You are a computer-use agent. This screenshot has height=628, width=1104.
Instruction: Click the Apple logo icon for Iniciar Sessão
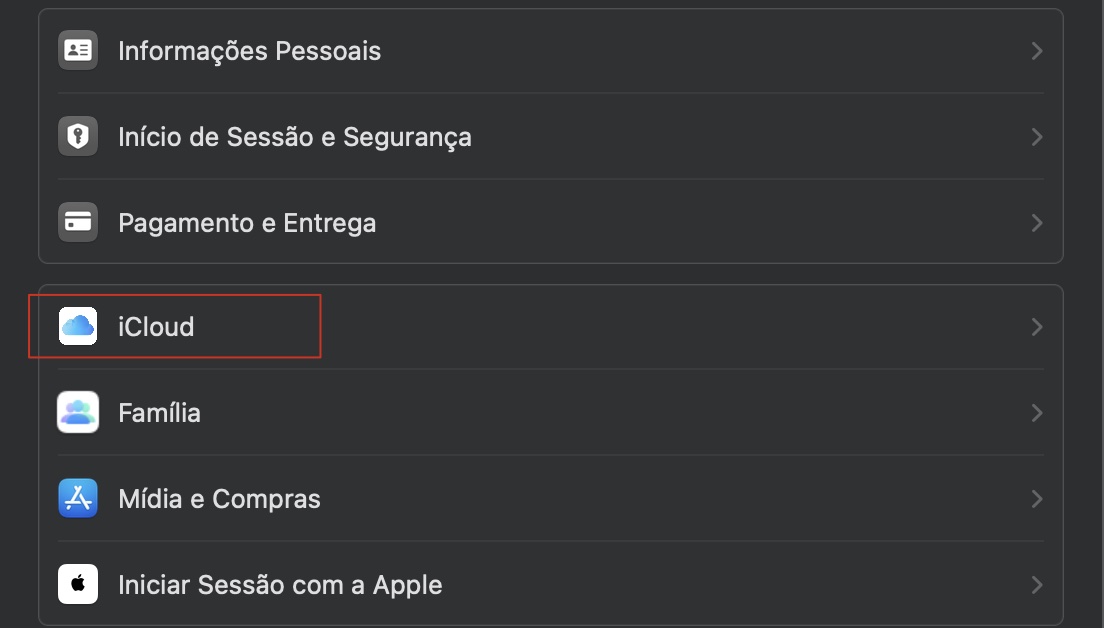(78, 584)
